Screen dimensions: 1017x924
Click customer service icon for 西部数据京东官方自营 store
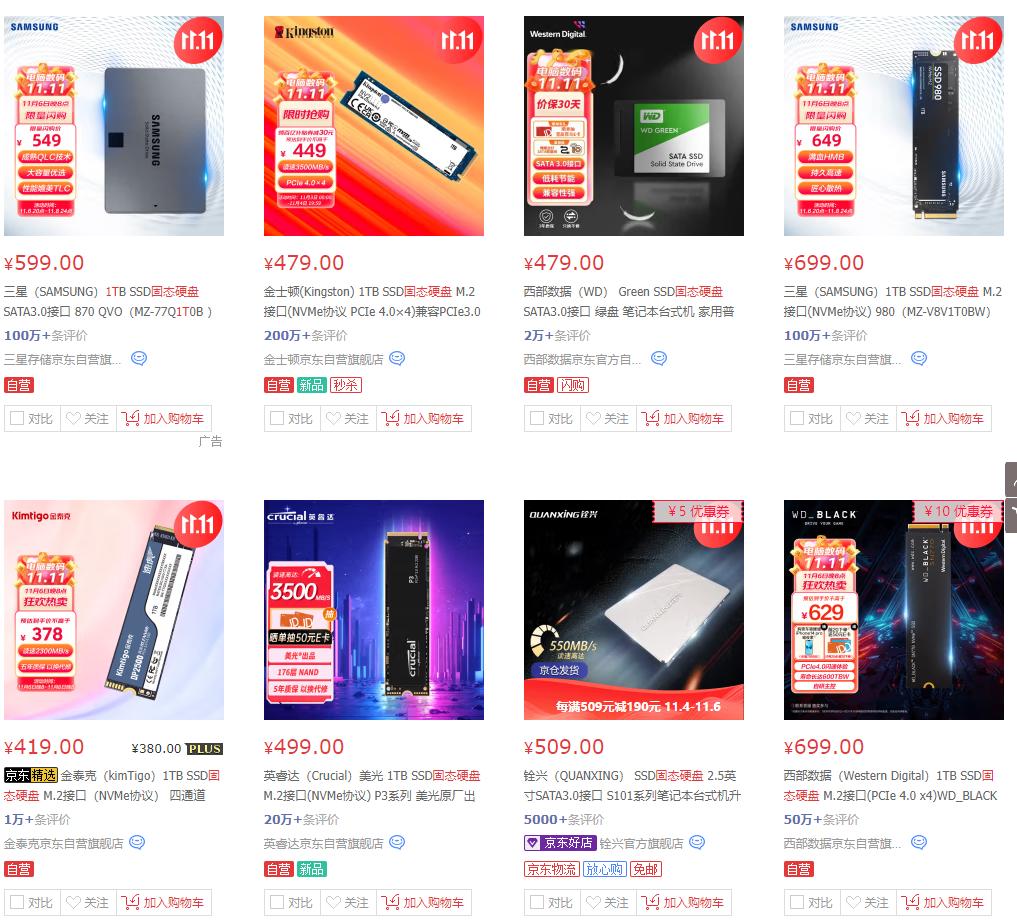[x=659, y=358]
